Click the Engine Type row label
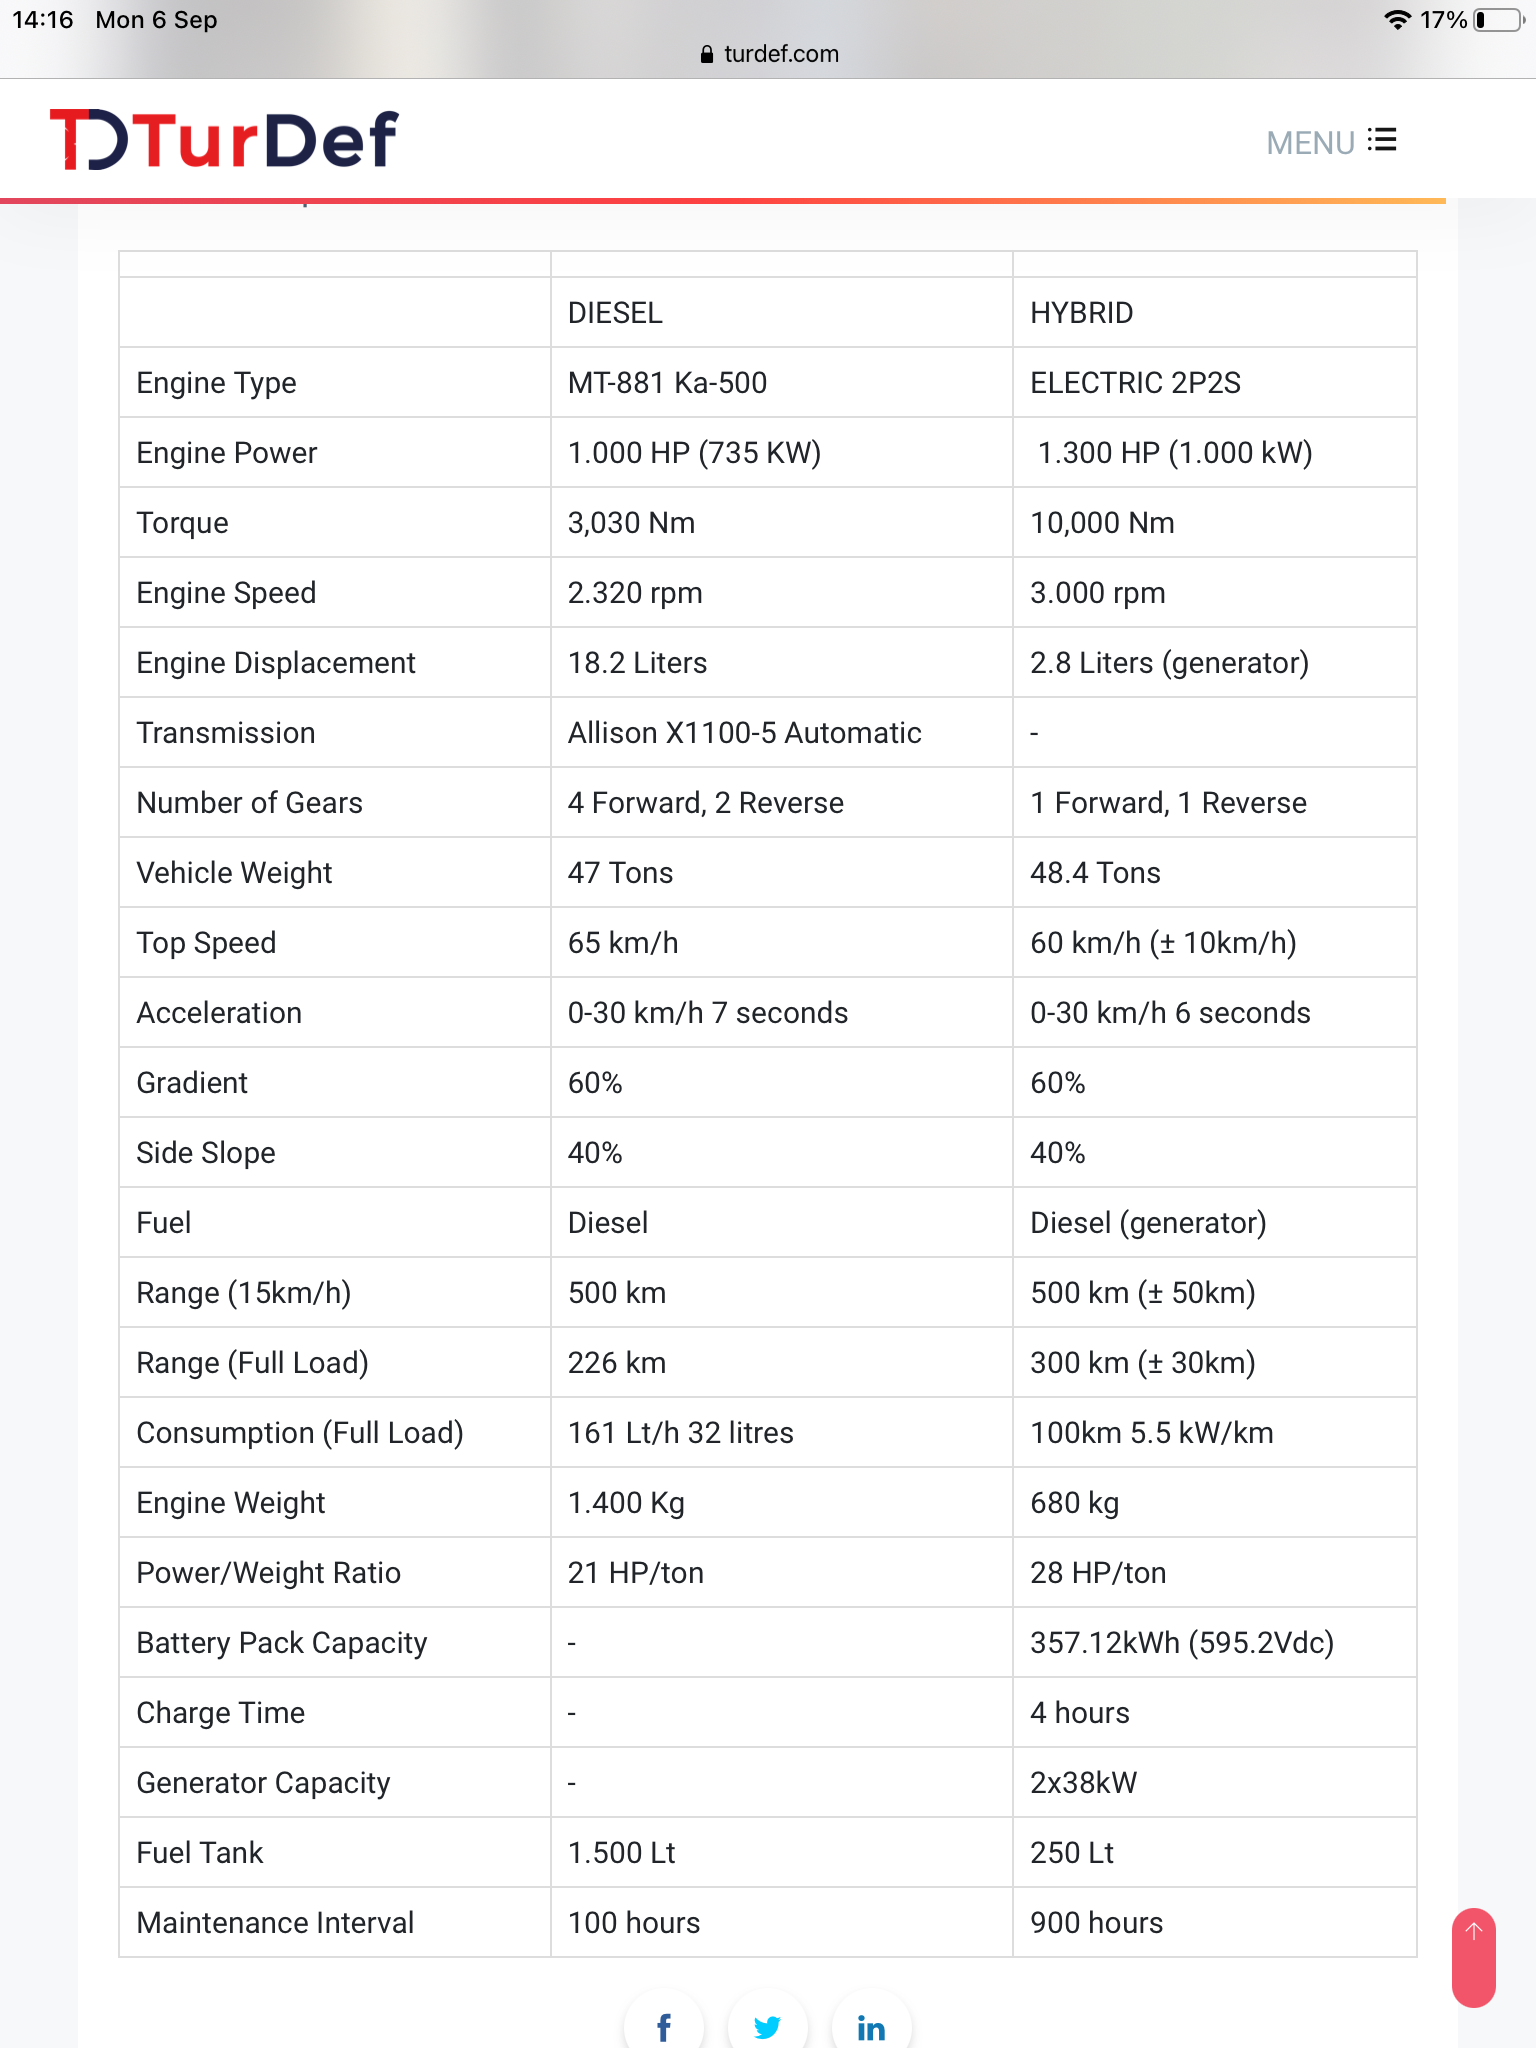The width and height of the screenshot is (1536, 2048). coord(216,383)
